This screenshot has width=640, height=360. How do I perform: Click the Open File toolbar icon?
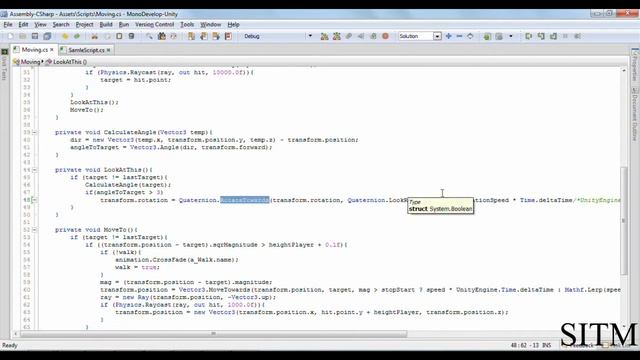pyautogui.click(x=22, y=36)
